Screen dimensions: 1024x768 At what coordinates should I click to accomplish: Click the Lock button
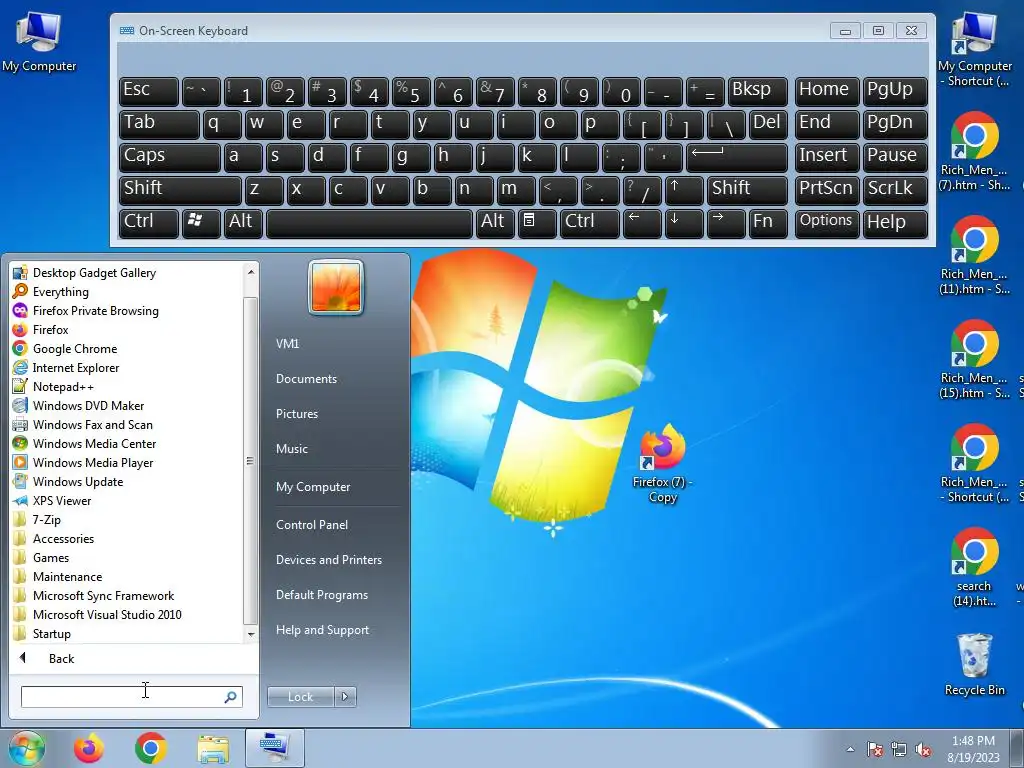click(x=300, y=697)
